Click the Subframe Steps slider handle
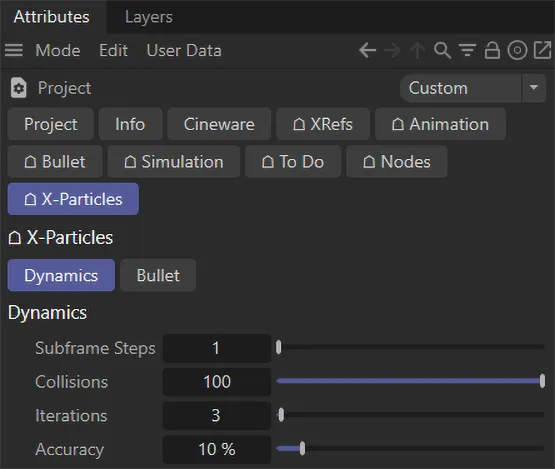The image size is (555, 469). coord(279,347)
